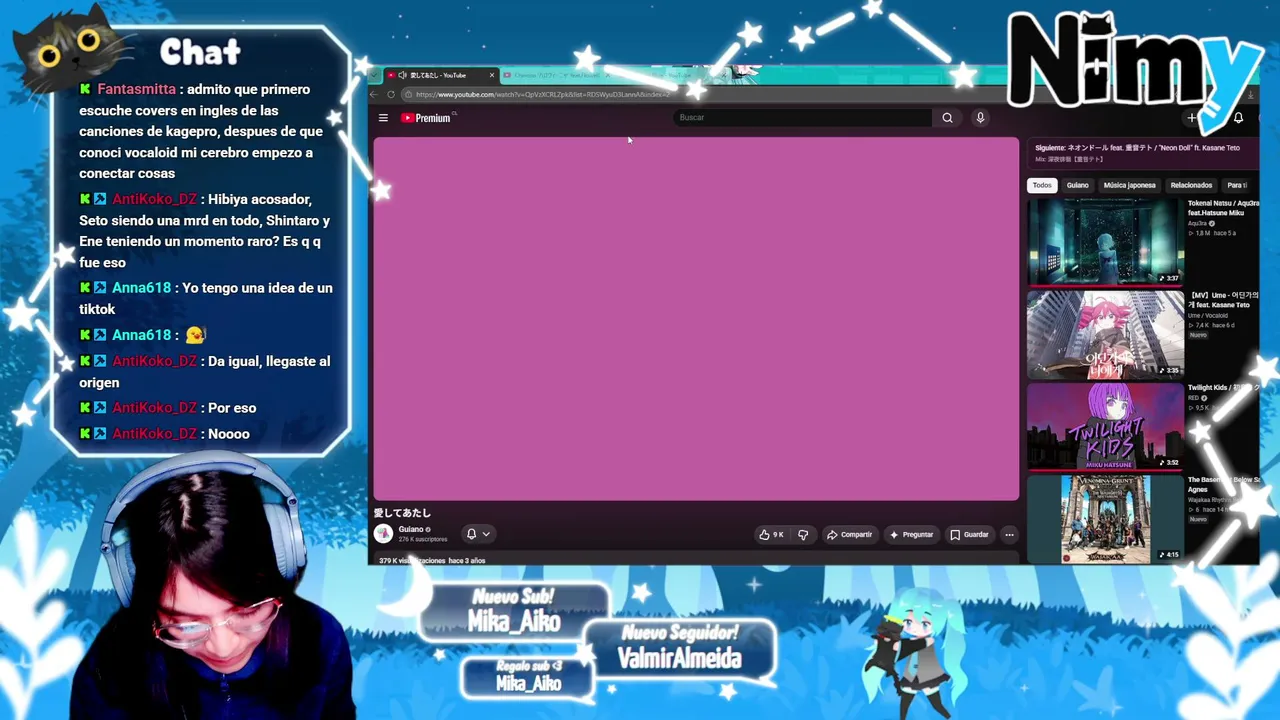Click Mika_Aiko name under Nuevo Sub
1280x720 pixels.
tap(514, 621)
